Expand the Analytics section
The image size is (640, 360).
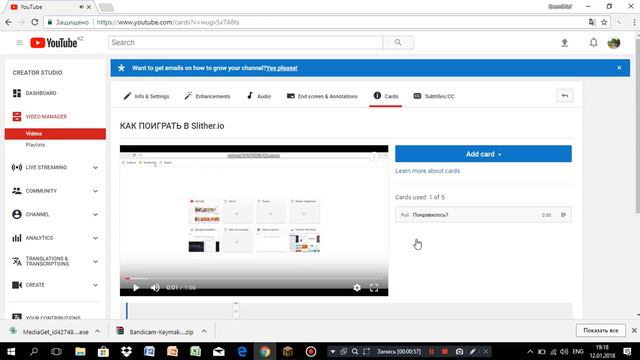click(95, 238)
